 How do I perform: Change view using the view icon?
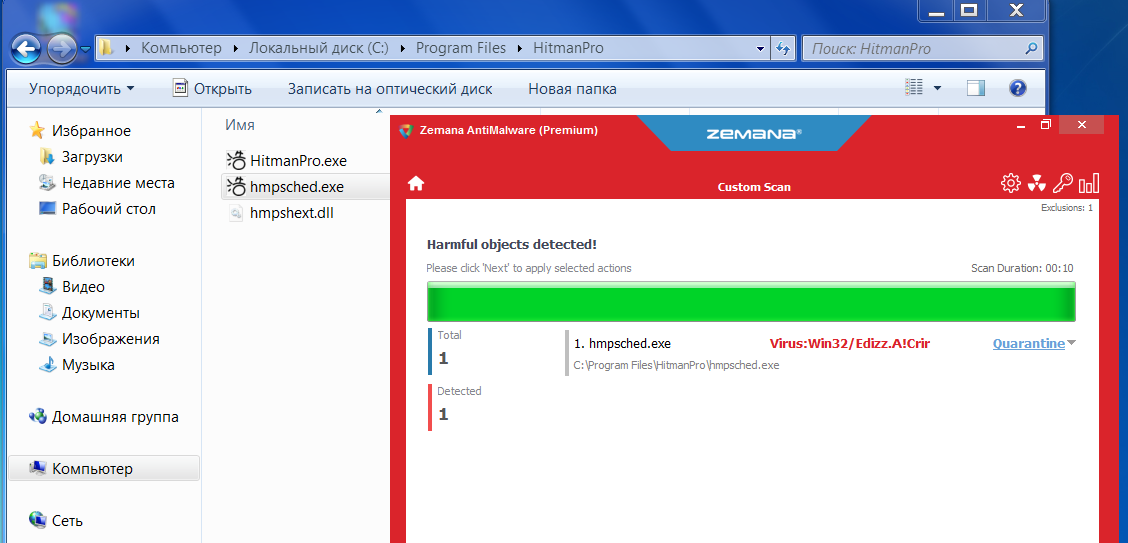(914, 88)
